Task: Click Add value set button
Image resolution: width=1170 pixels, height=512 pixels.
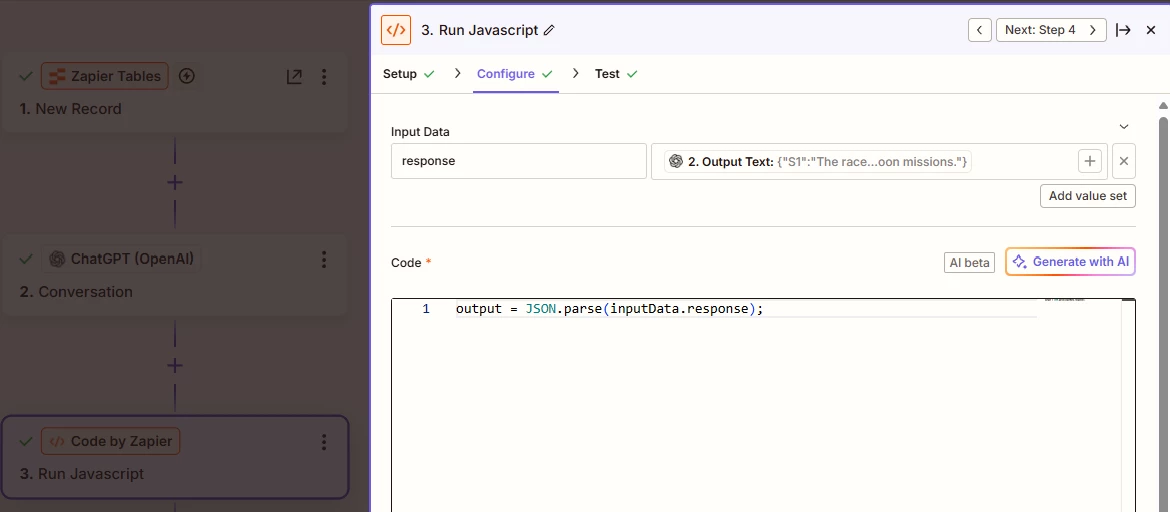Action: pyautogui.click(x=1088, y=196)
